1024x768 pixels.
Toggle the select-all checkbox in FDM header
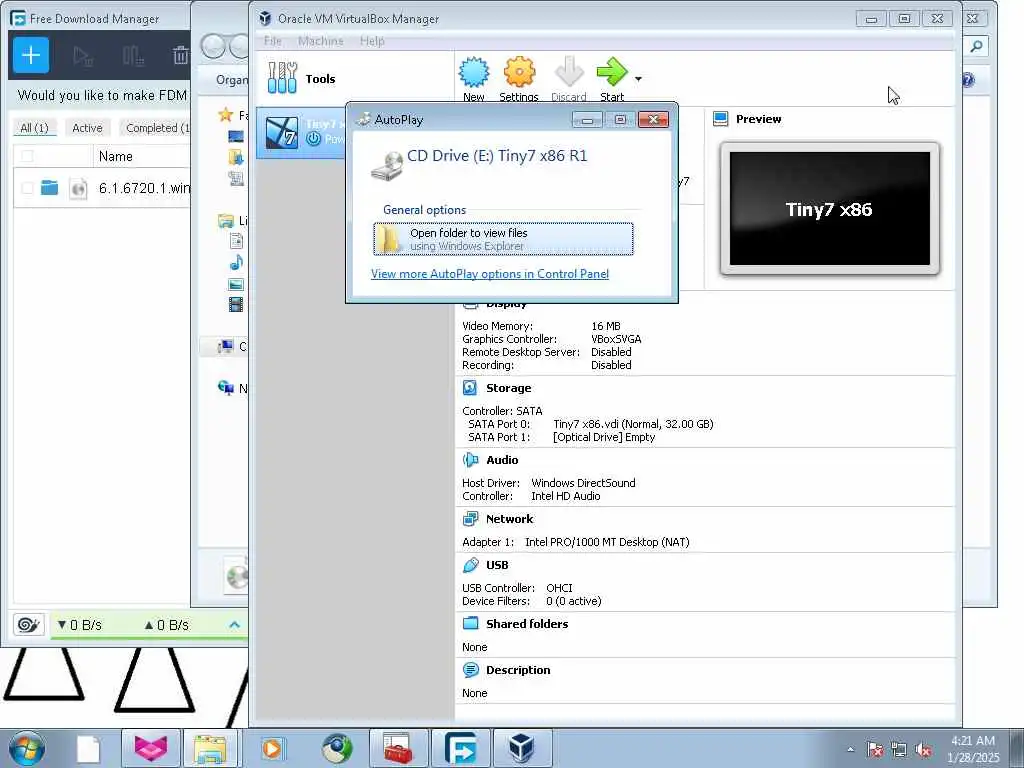pos(27,156)
